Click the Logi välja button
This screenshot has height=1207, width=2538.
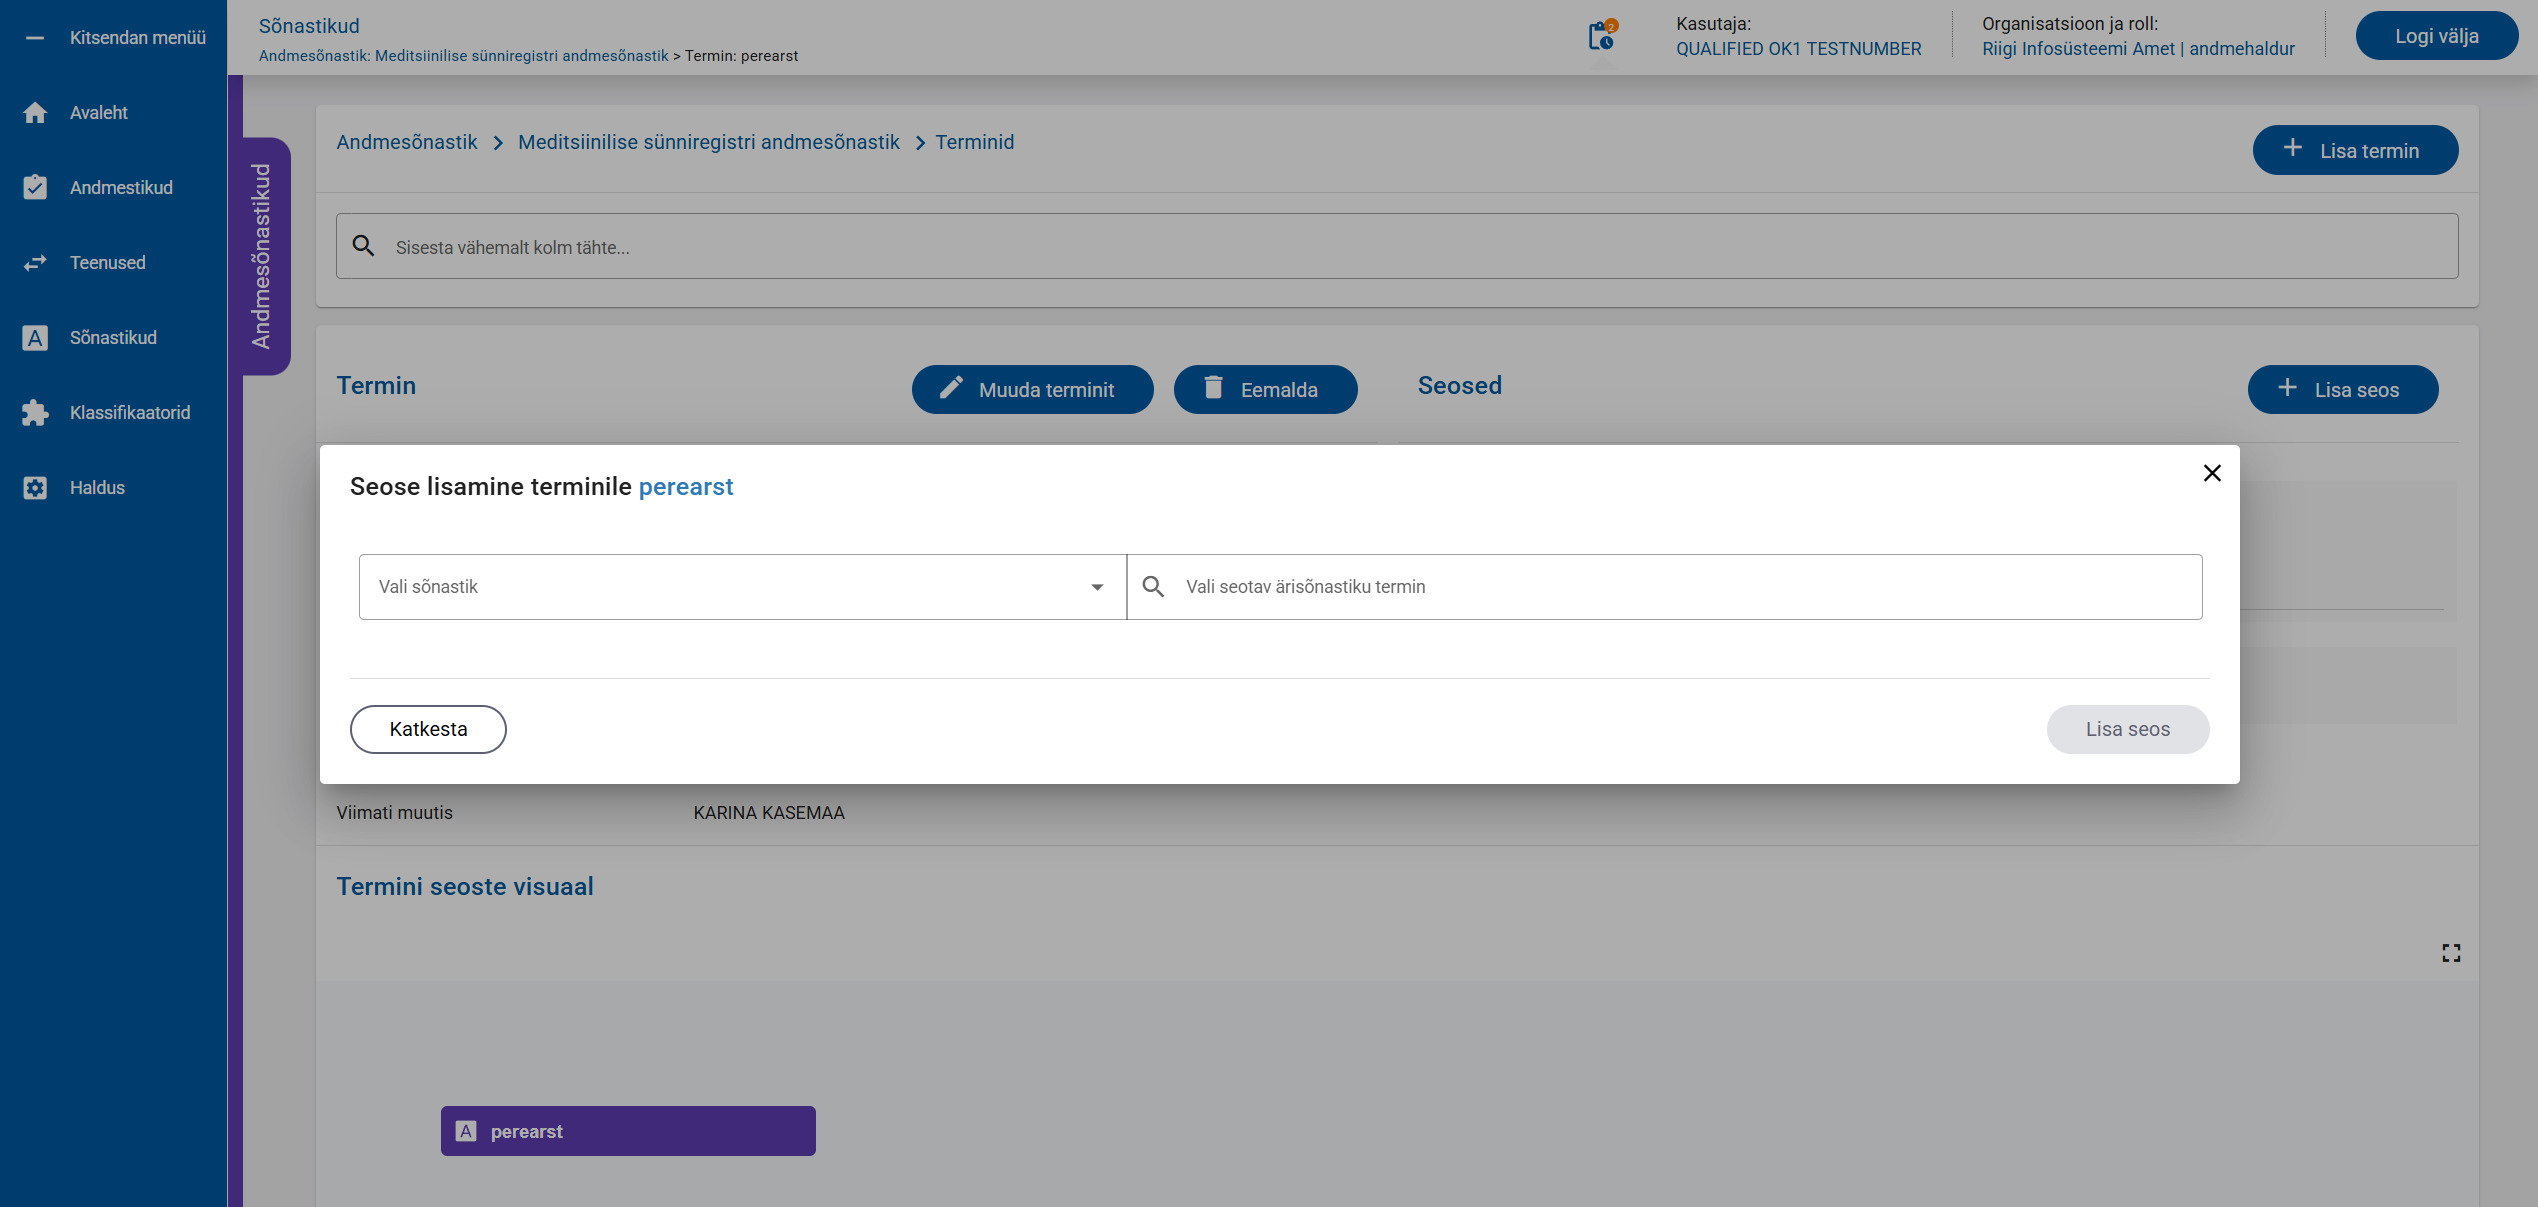[x=2435, y=36]
